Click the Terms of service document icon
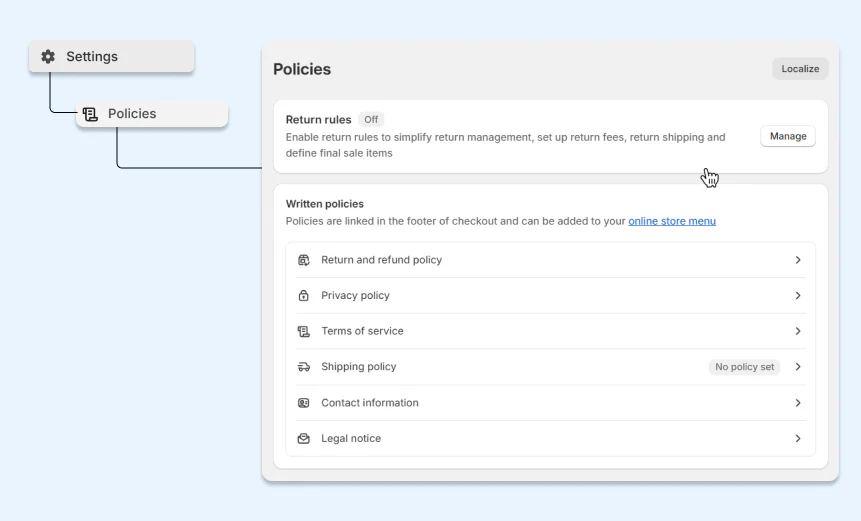 click(x=304, y=331)
